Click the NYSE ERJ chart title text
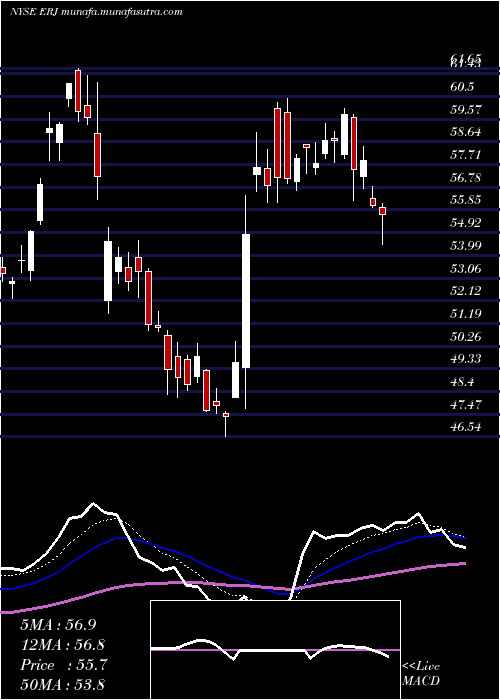The image size is (500, 700). click(x=96, y=12)
